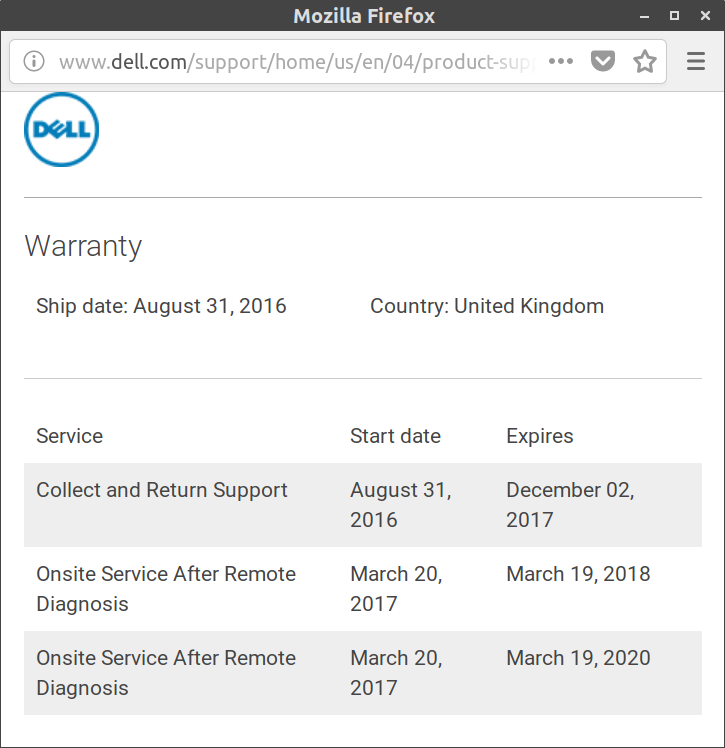Viewport: 725px width, 748px height.
Task: Click the Service column header
Action: point(69,436)
